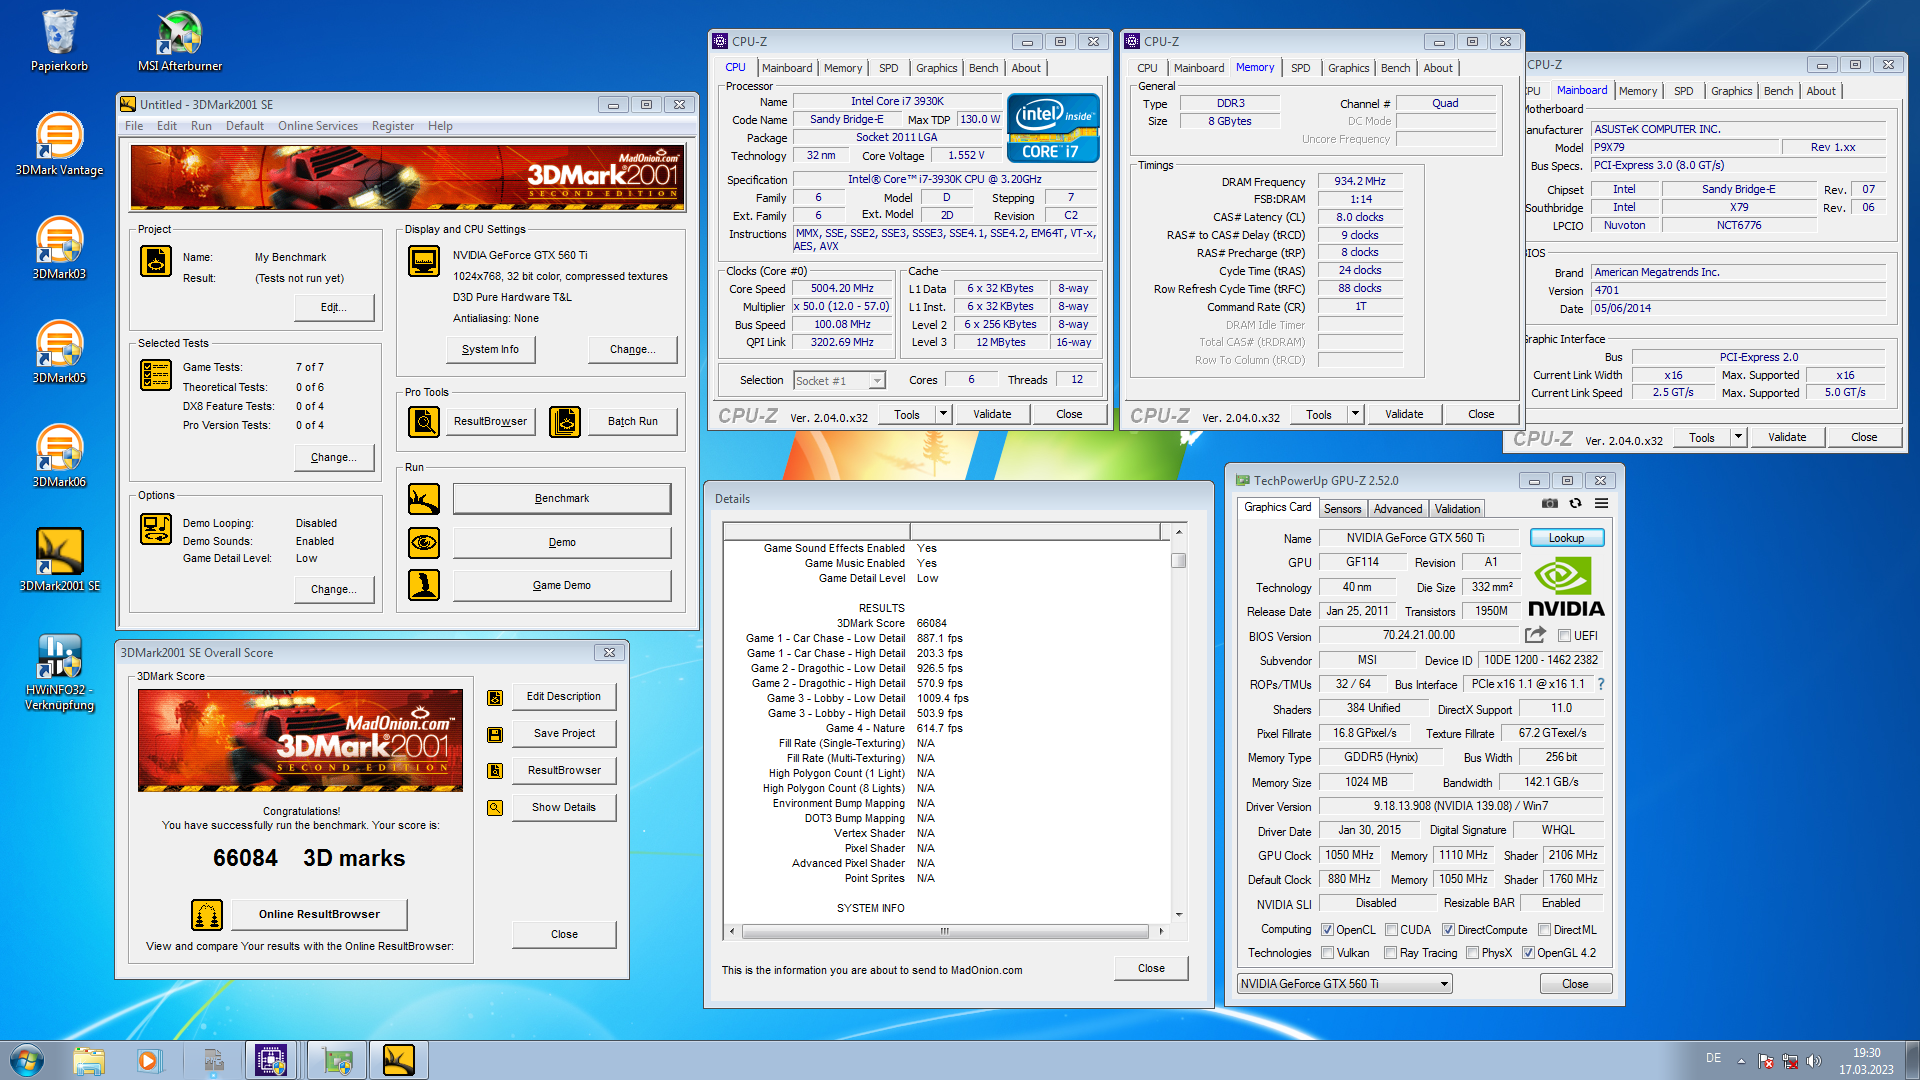This screenshot has width=1920, height=1080.
Task: Open the Online Services menu in 3DMark2001
Action: pyautogui.click(x=318, y=126)
